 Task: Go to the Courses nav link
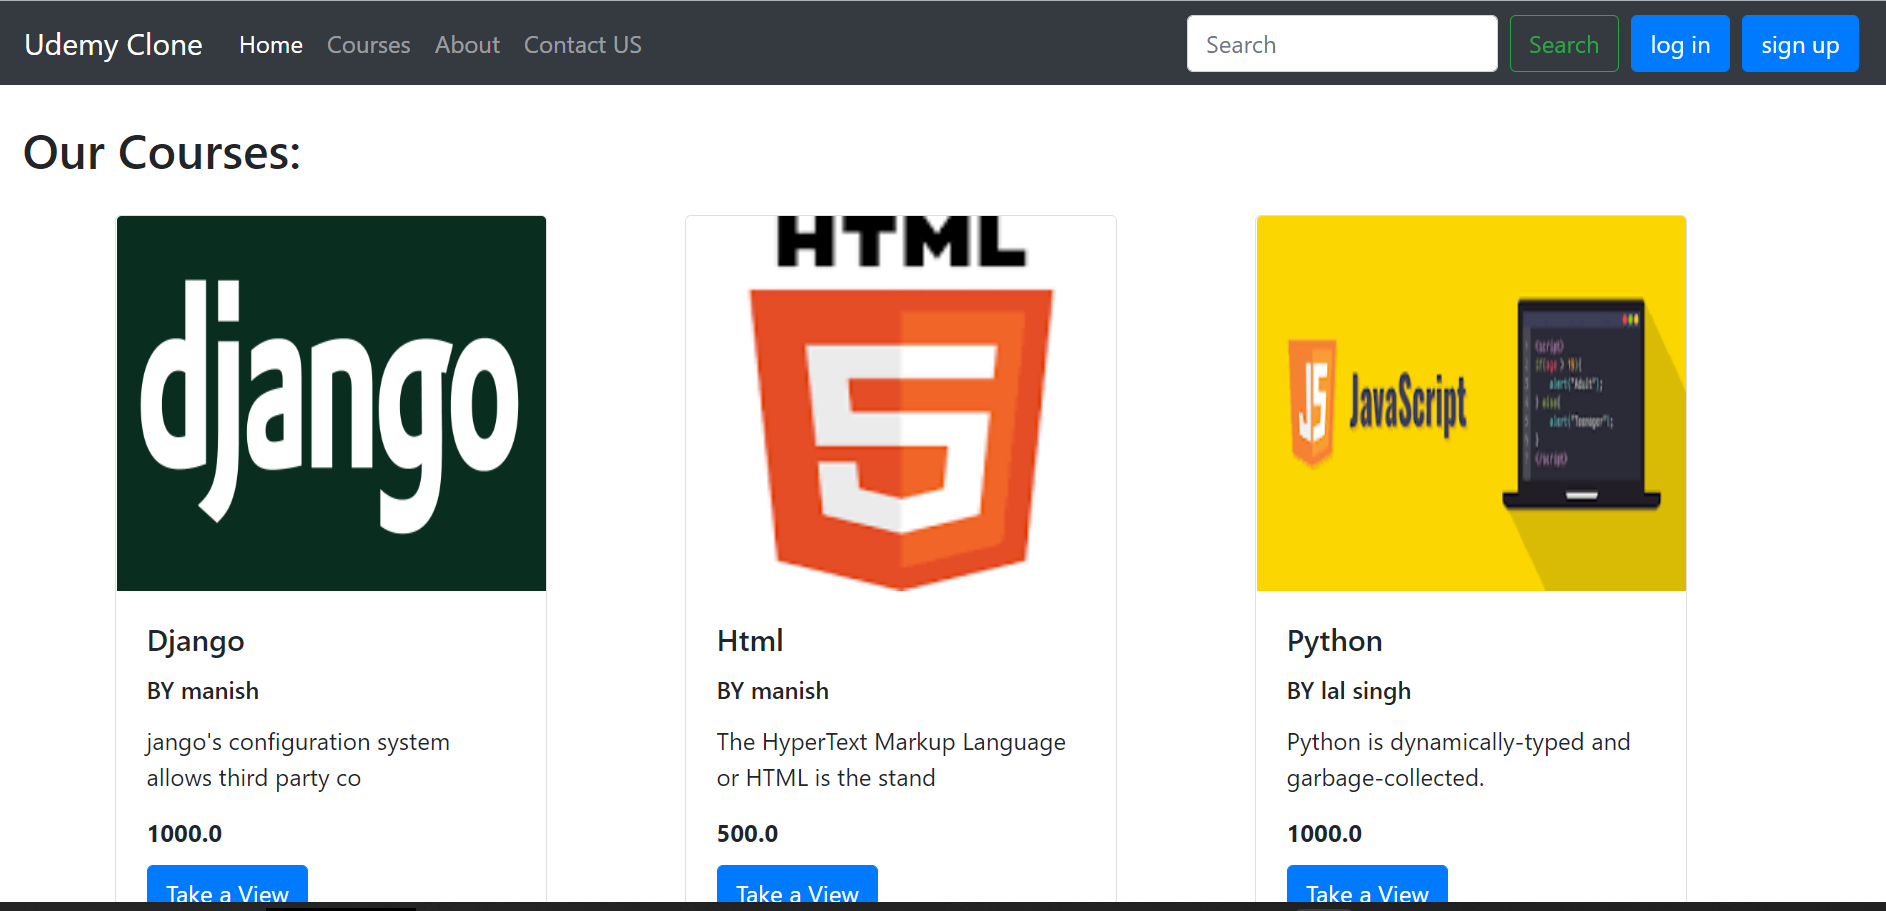[x=369, y=45]
